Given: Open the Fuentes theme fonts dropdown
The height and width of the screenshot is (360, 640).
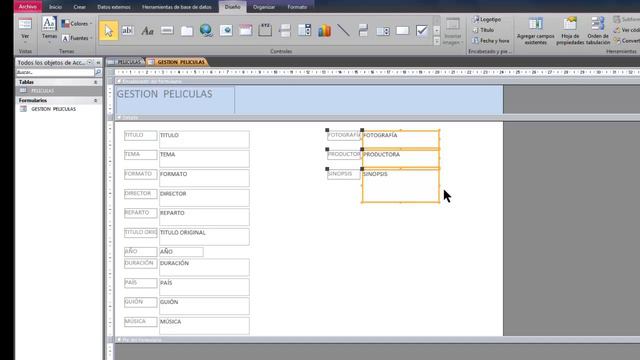Looking at the screenshot, I should (x=76, y=38).
